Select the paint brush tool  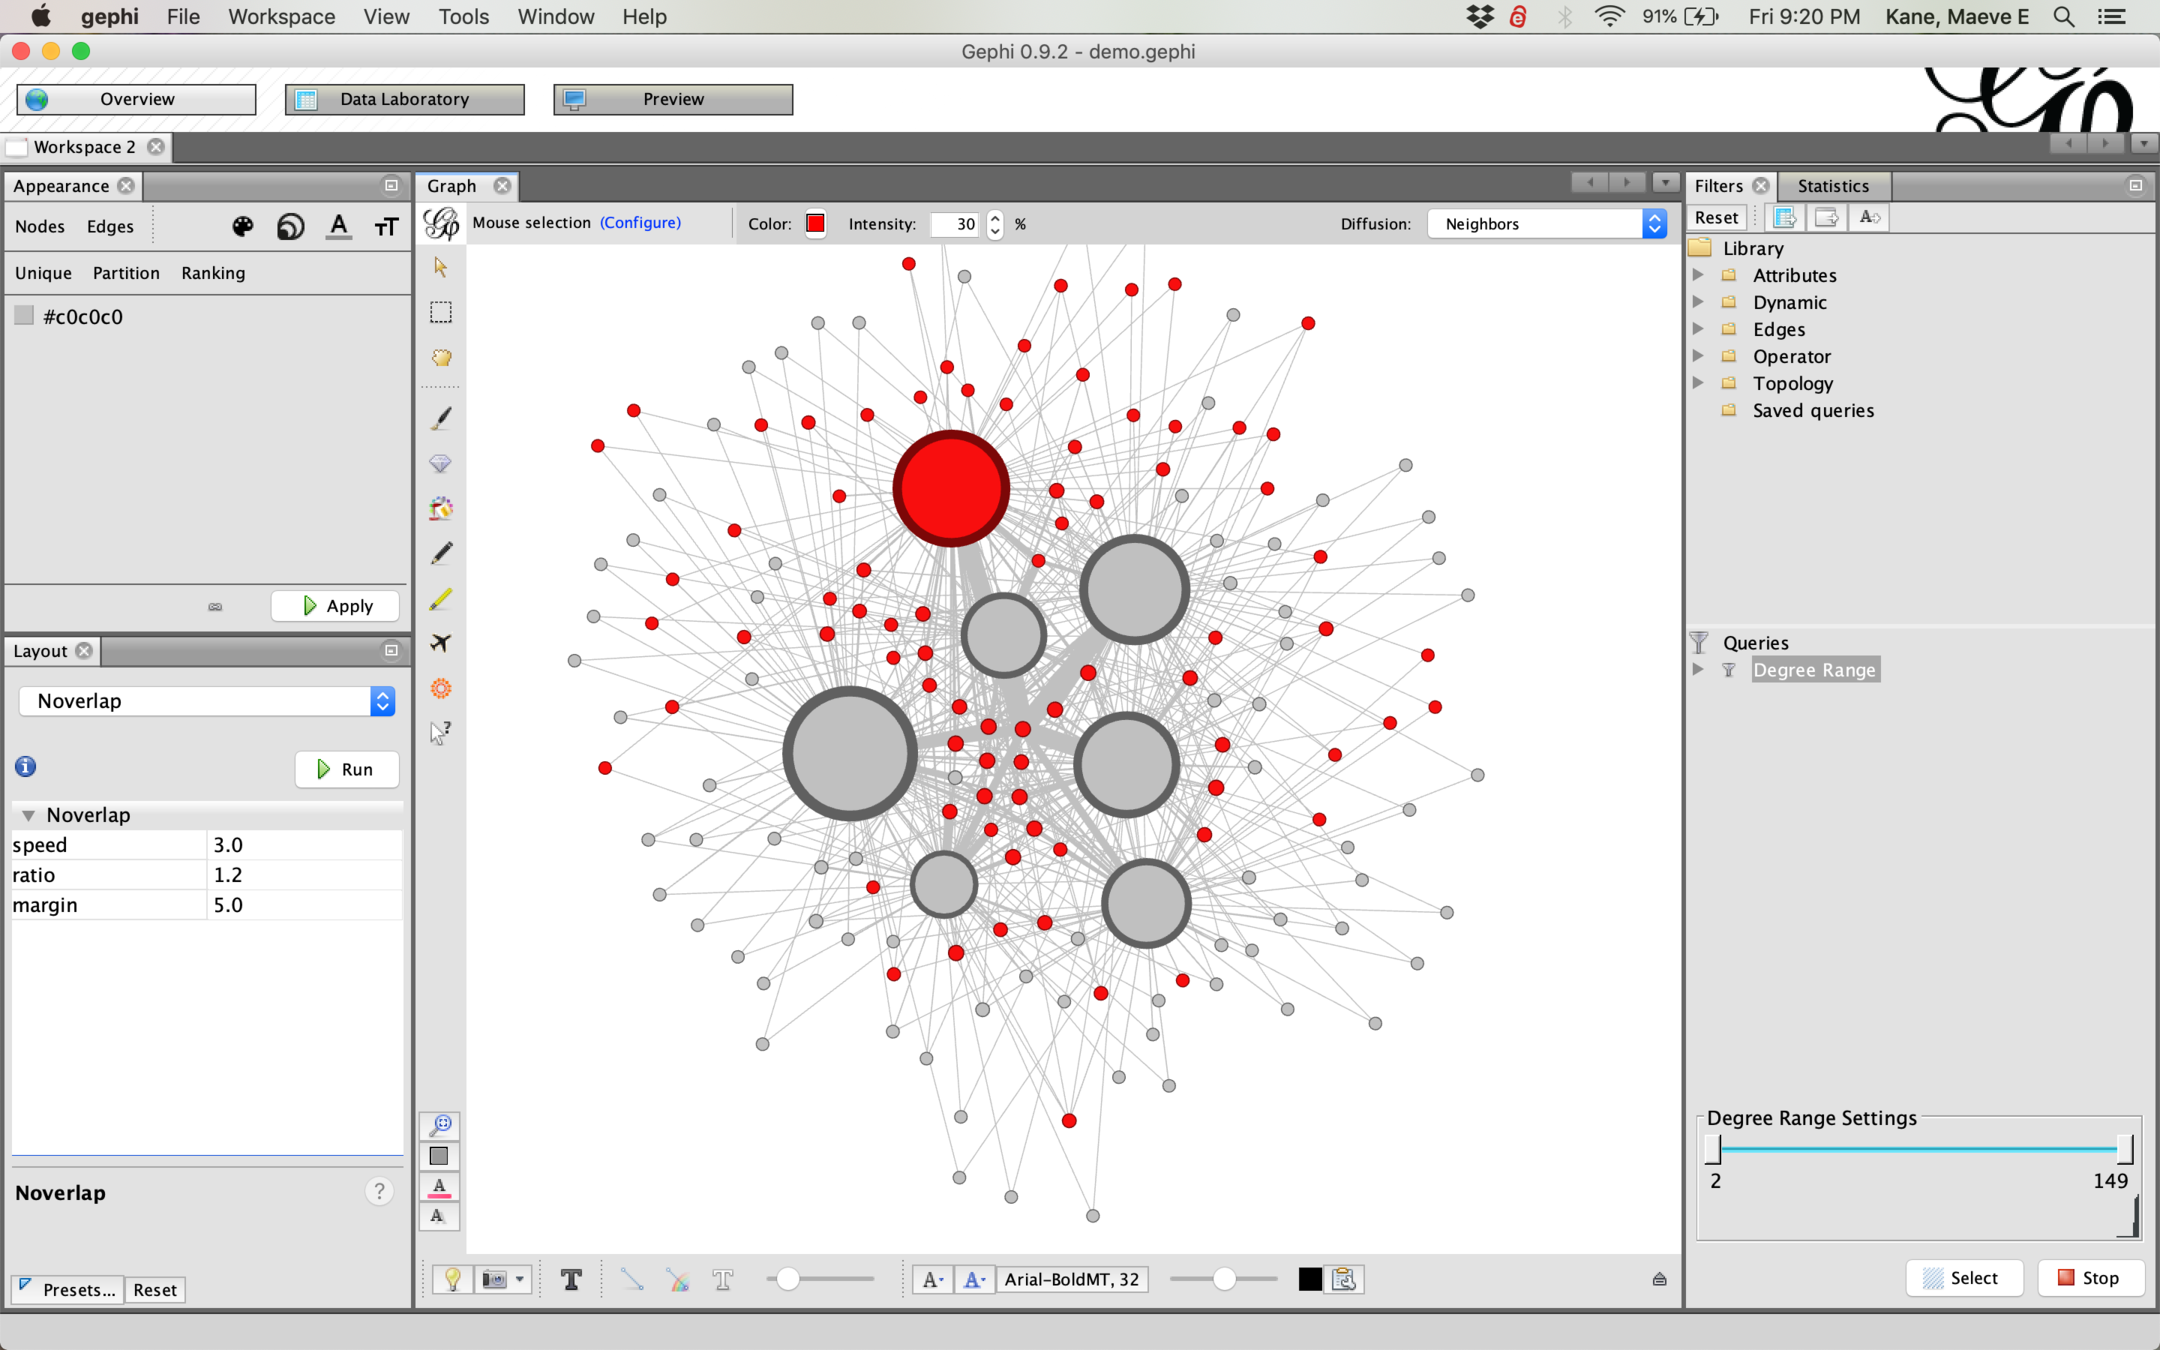(440, 418)
